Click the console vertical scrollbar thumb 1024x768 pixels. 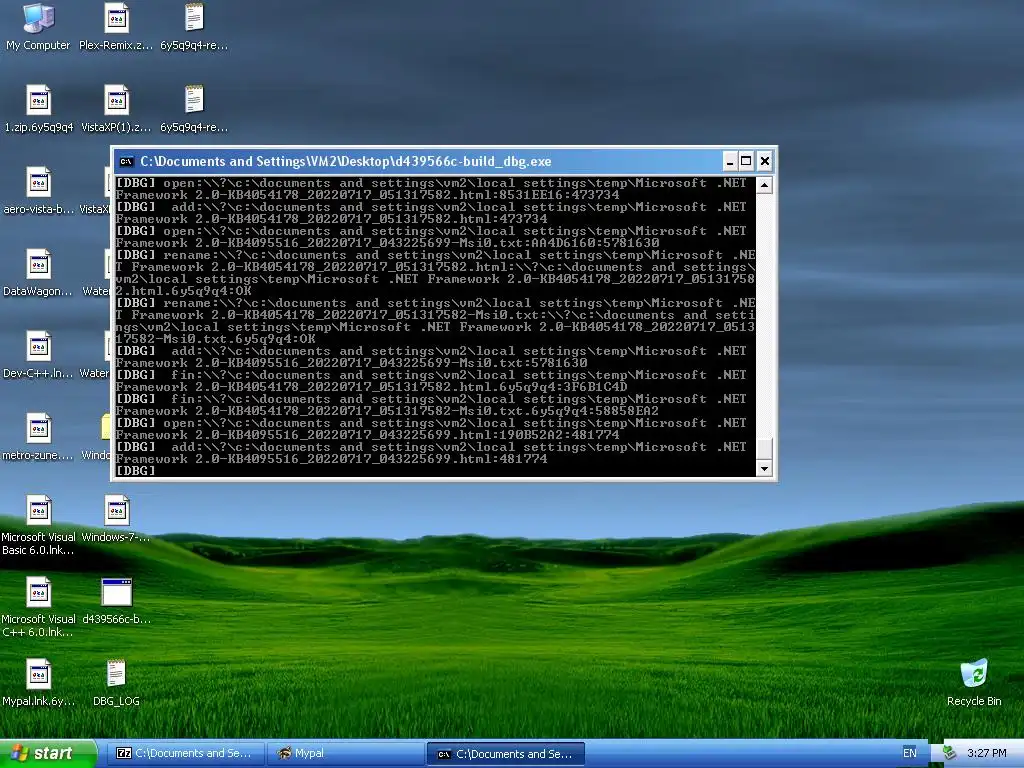(x=764, y=449)
